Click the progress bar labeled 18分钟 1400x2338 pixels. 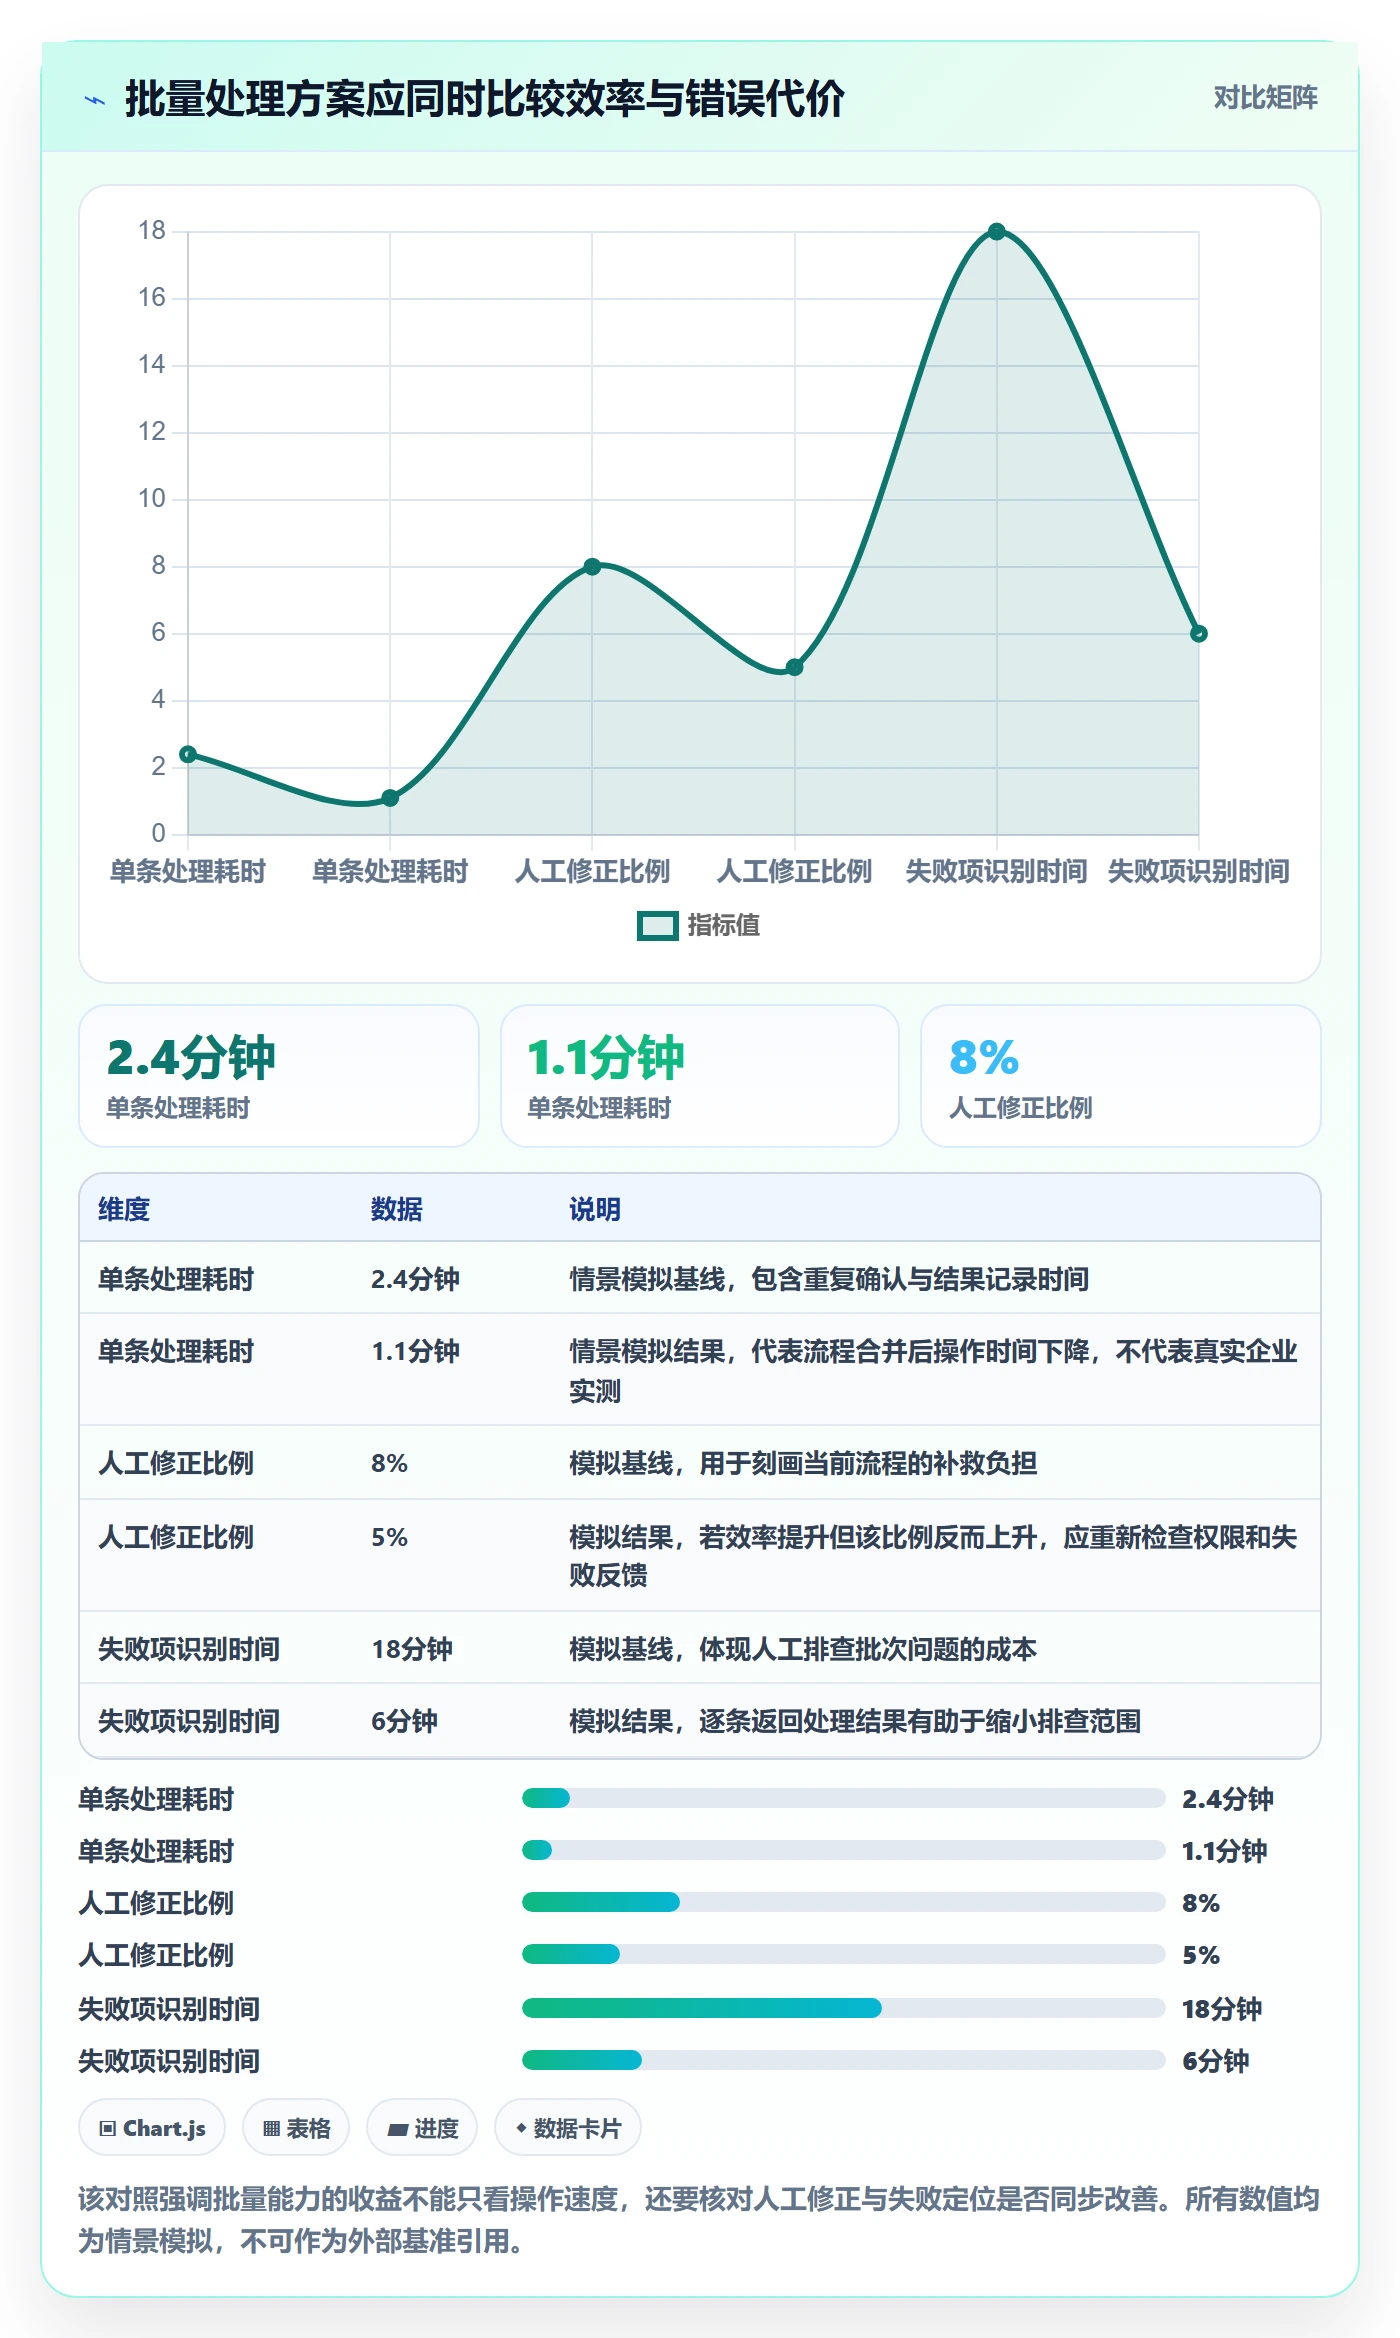[x=843, y=2008]
